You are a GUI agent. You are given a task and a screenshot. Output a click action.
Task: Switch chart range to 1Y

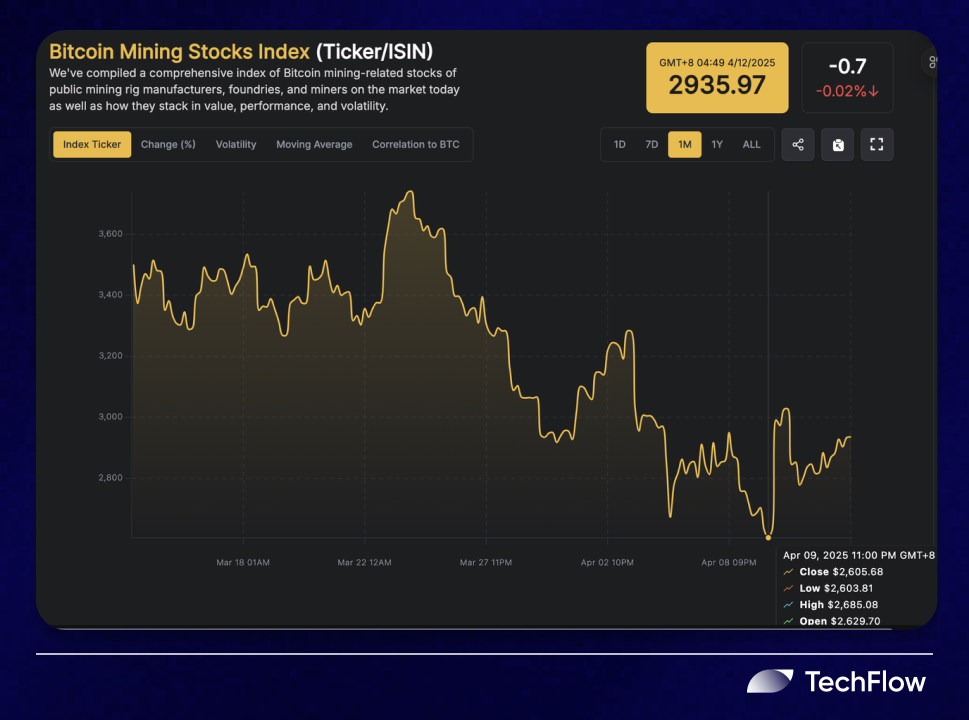pyautogui.click(x=717, y=145)
